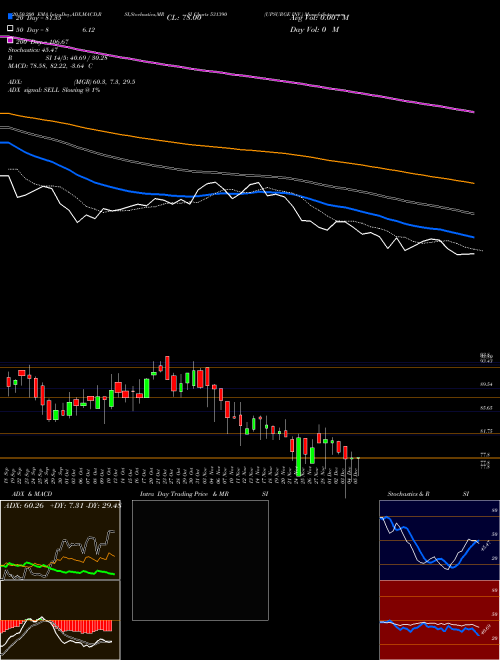Click the white 50 Day legend square

(x=11, y=29)
